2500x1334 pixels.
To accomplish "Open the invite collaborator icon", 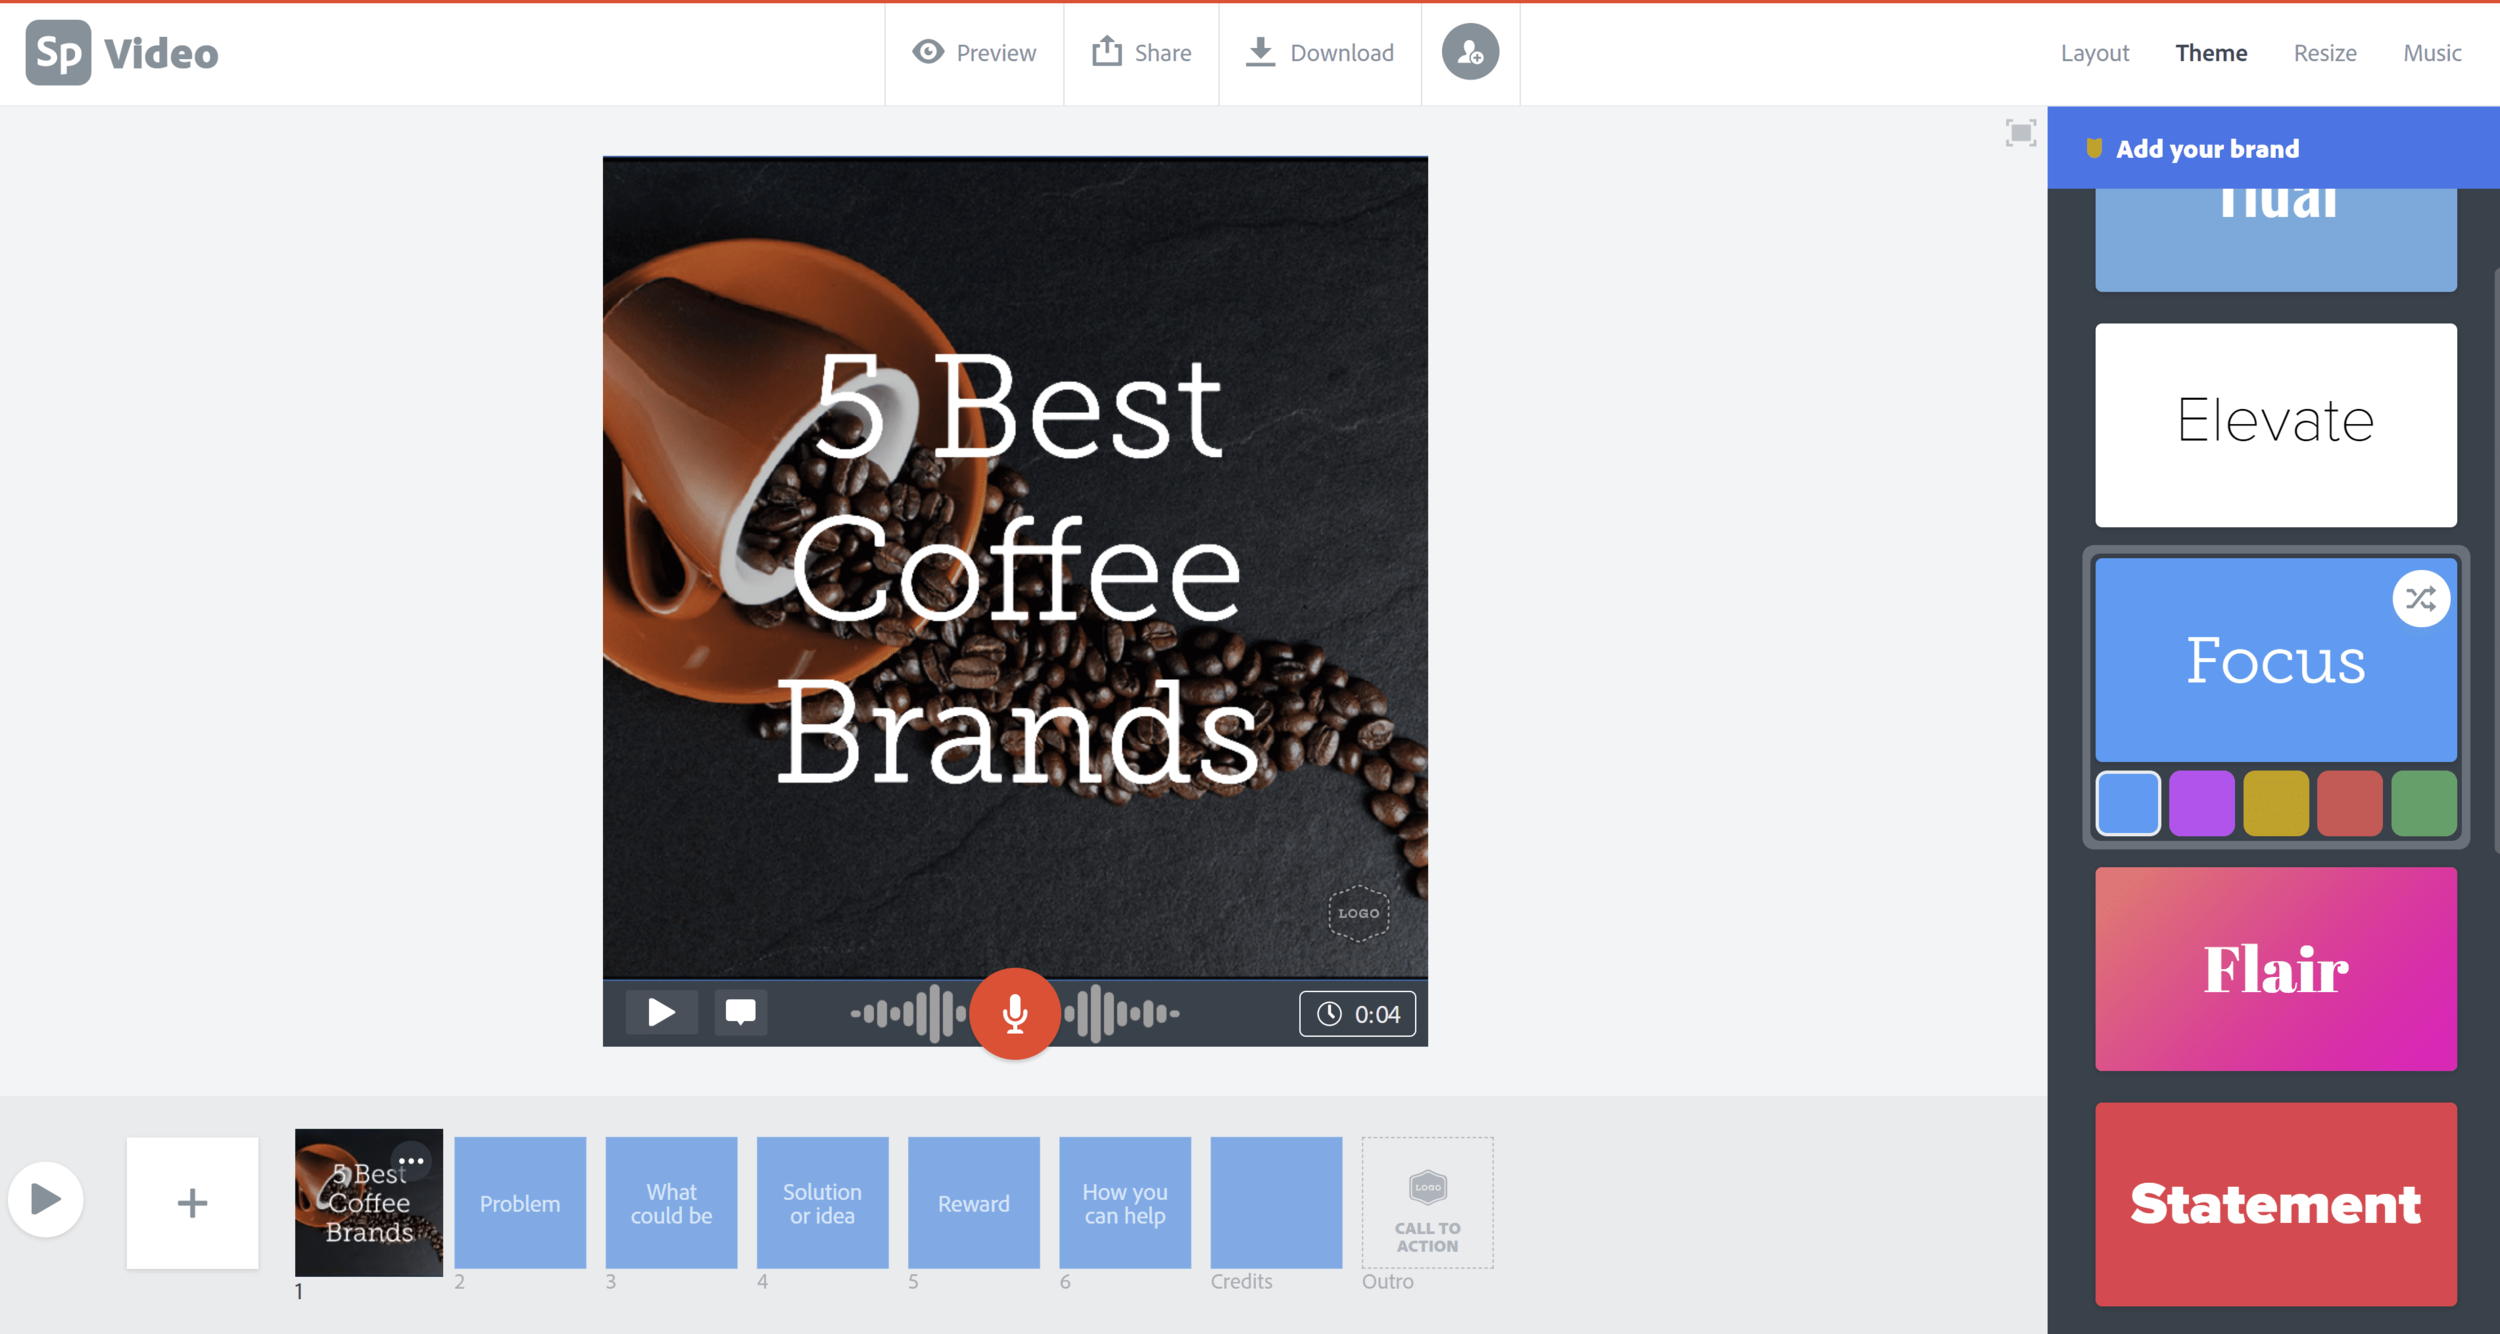I will [1469, 52].
